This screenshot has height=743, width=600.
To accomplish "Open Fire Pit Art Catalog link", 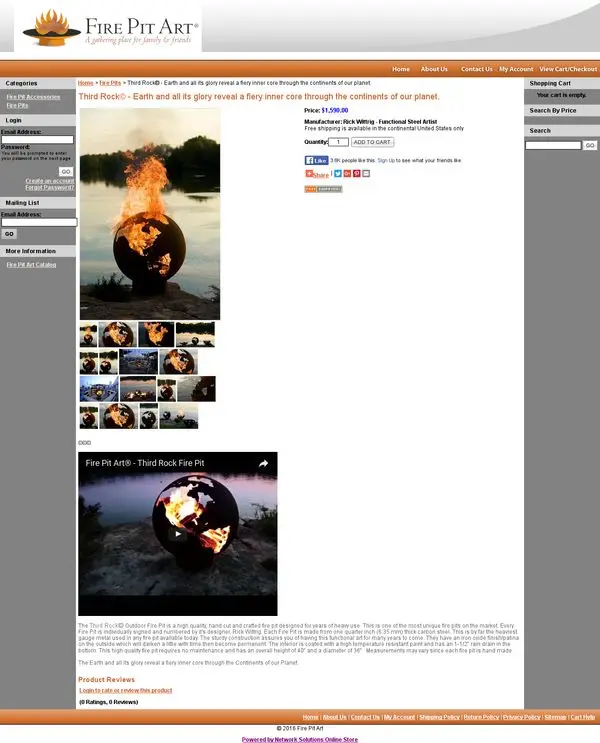I will (x=31, y=265).
